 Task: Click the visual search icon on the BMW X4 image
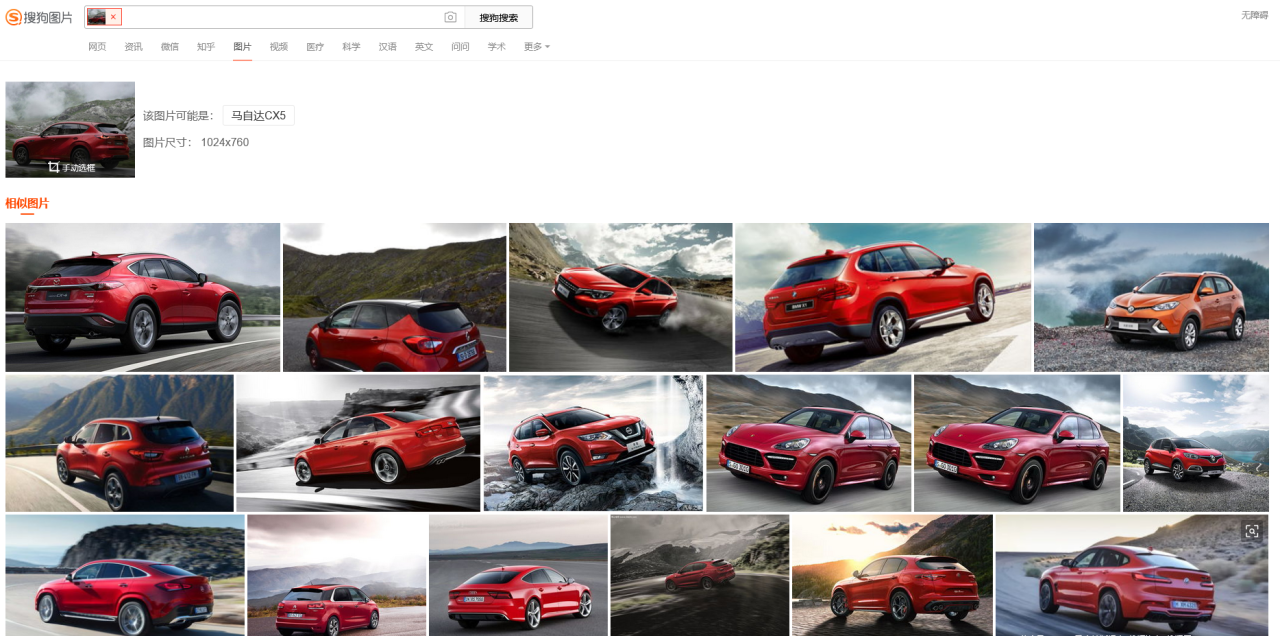1251,531
